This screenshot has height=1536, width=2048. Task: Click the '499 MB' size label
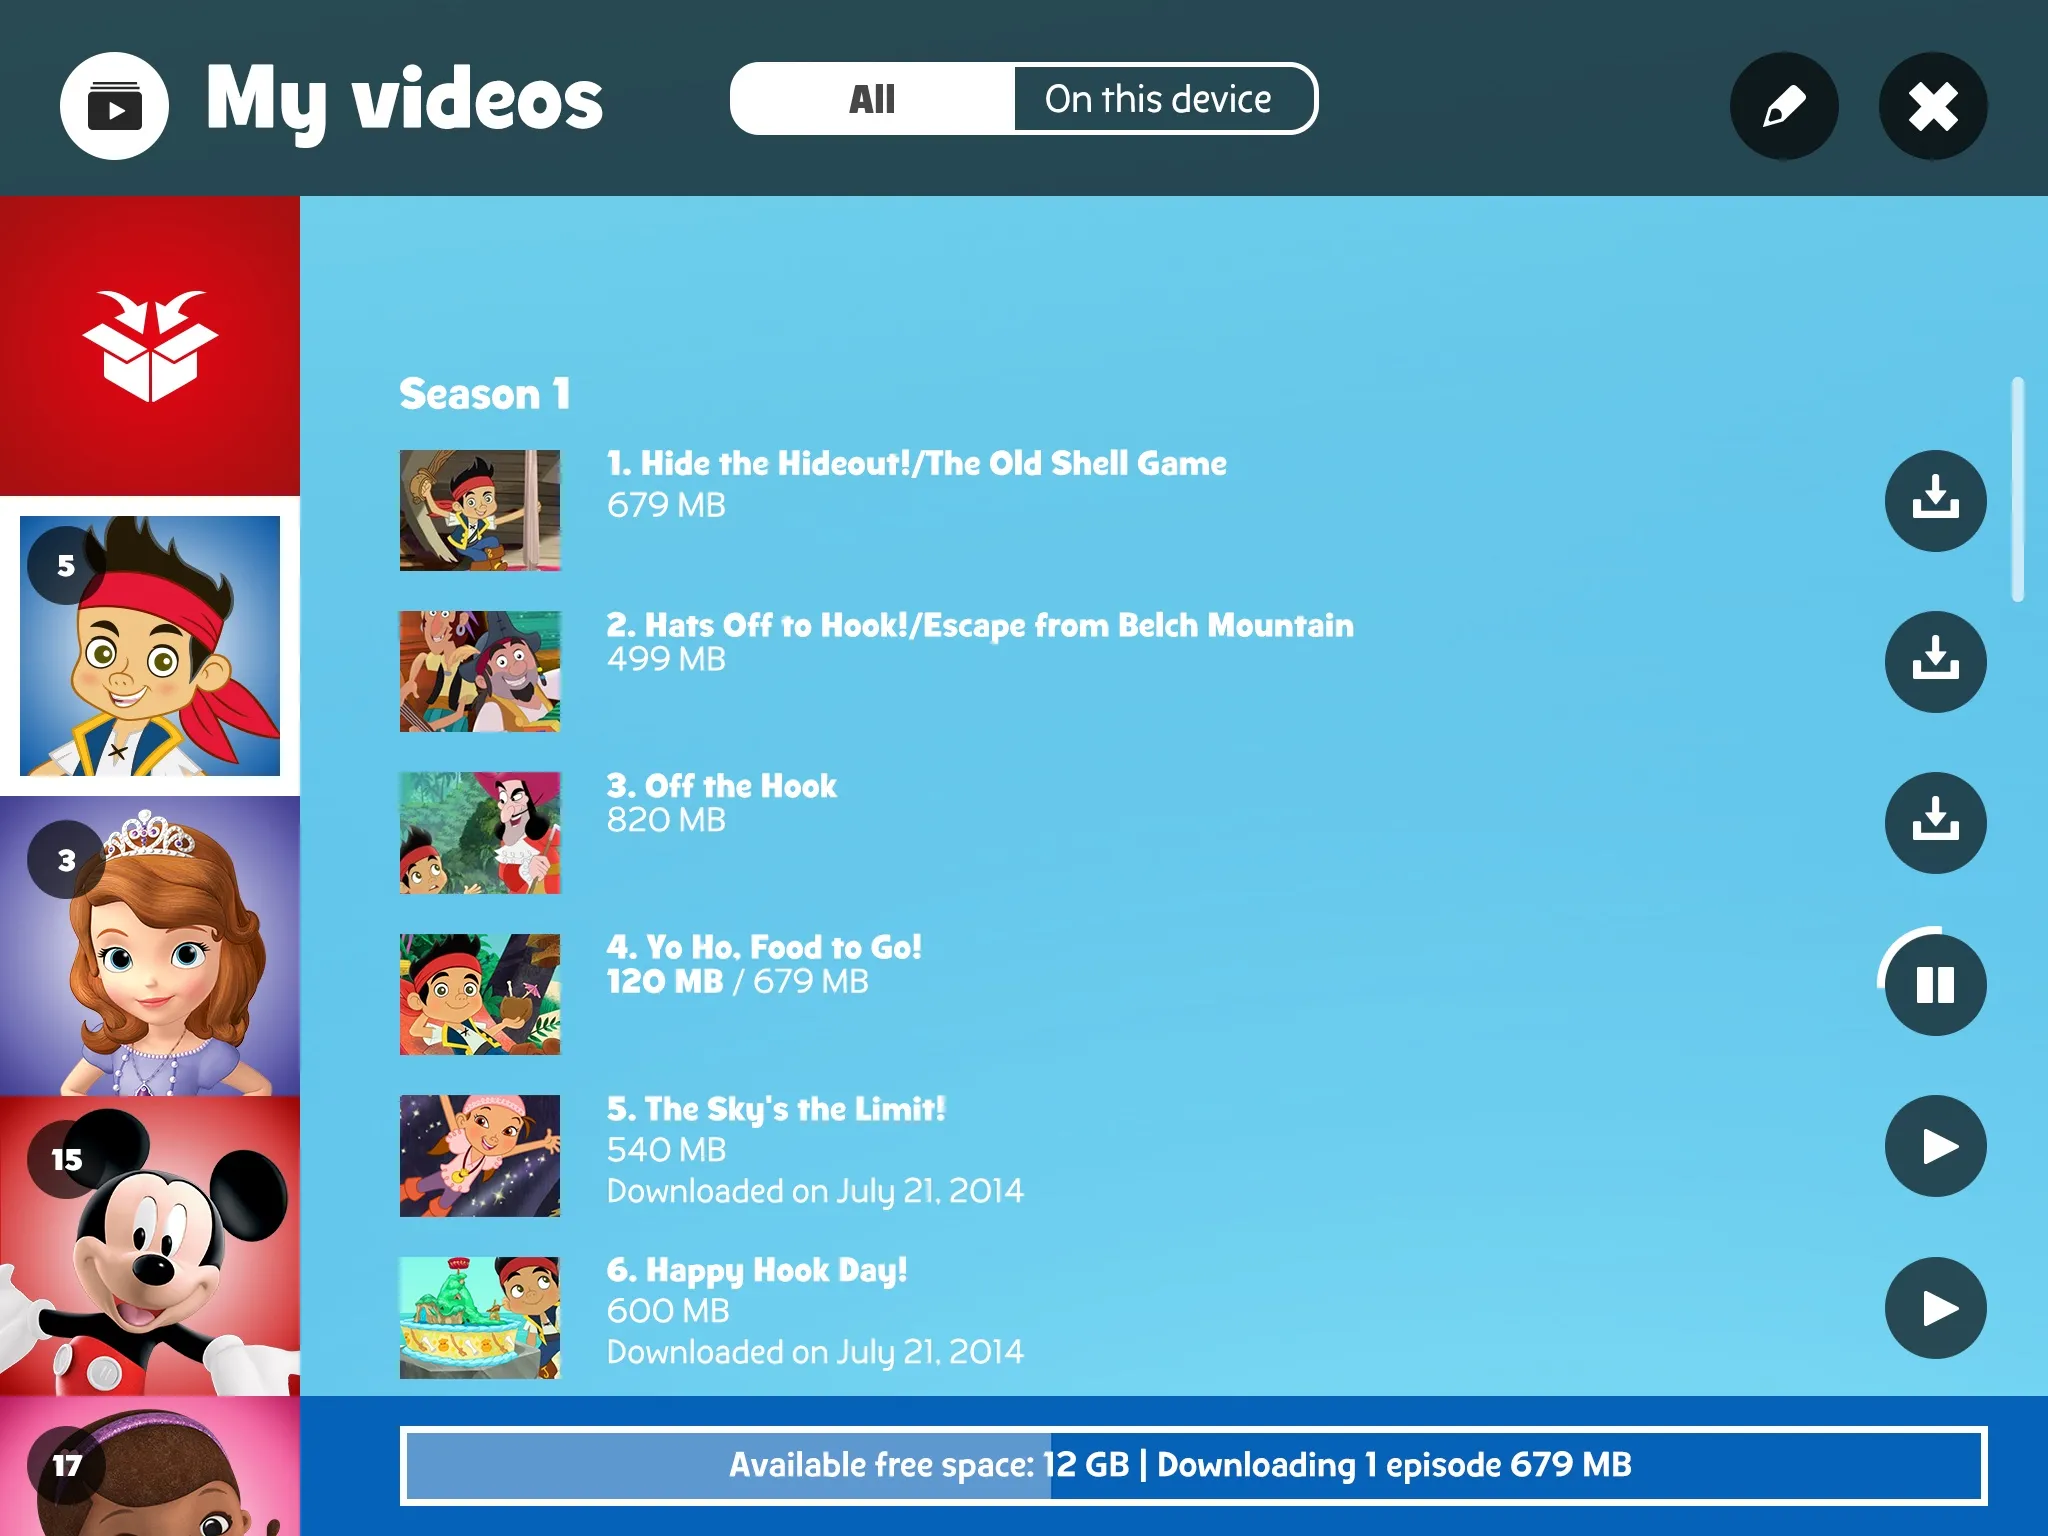coord(666,660)
